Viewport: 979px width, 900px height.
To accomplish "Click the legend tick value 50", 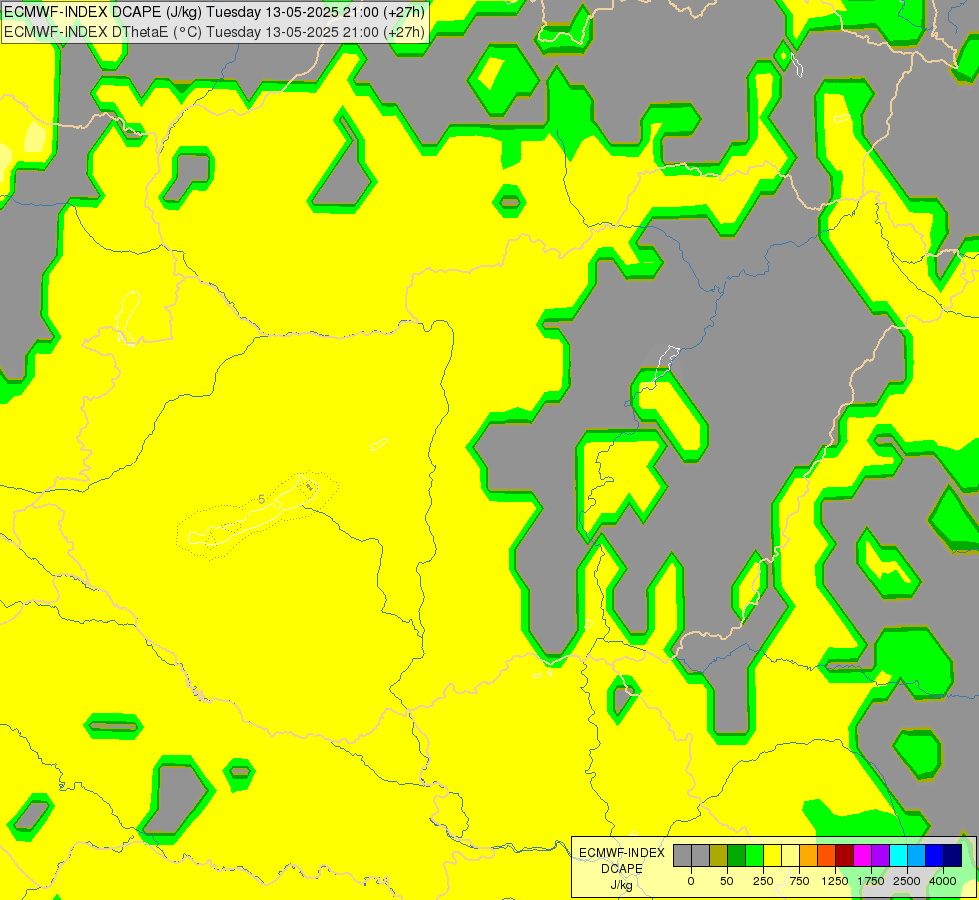I will coord(727,881).
